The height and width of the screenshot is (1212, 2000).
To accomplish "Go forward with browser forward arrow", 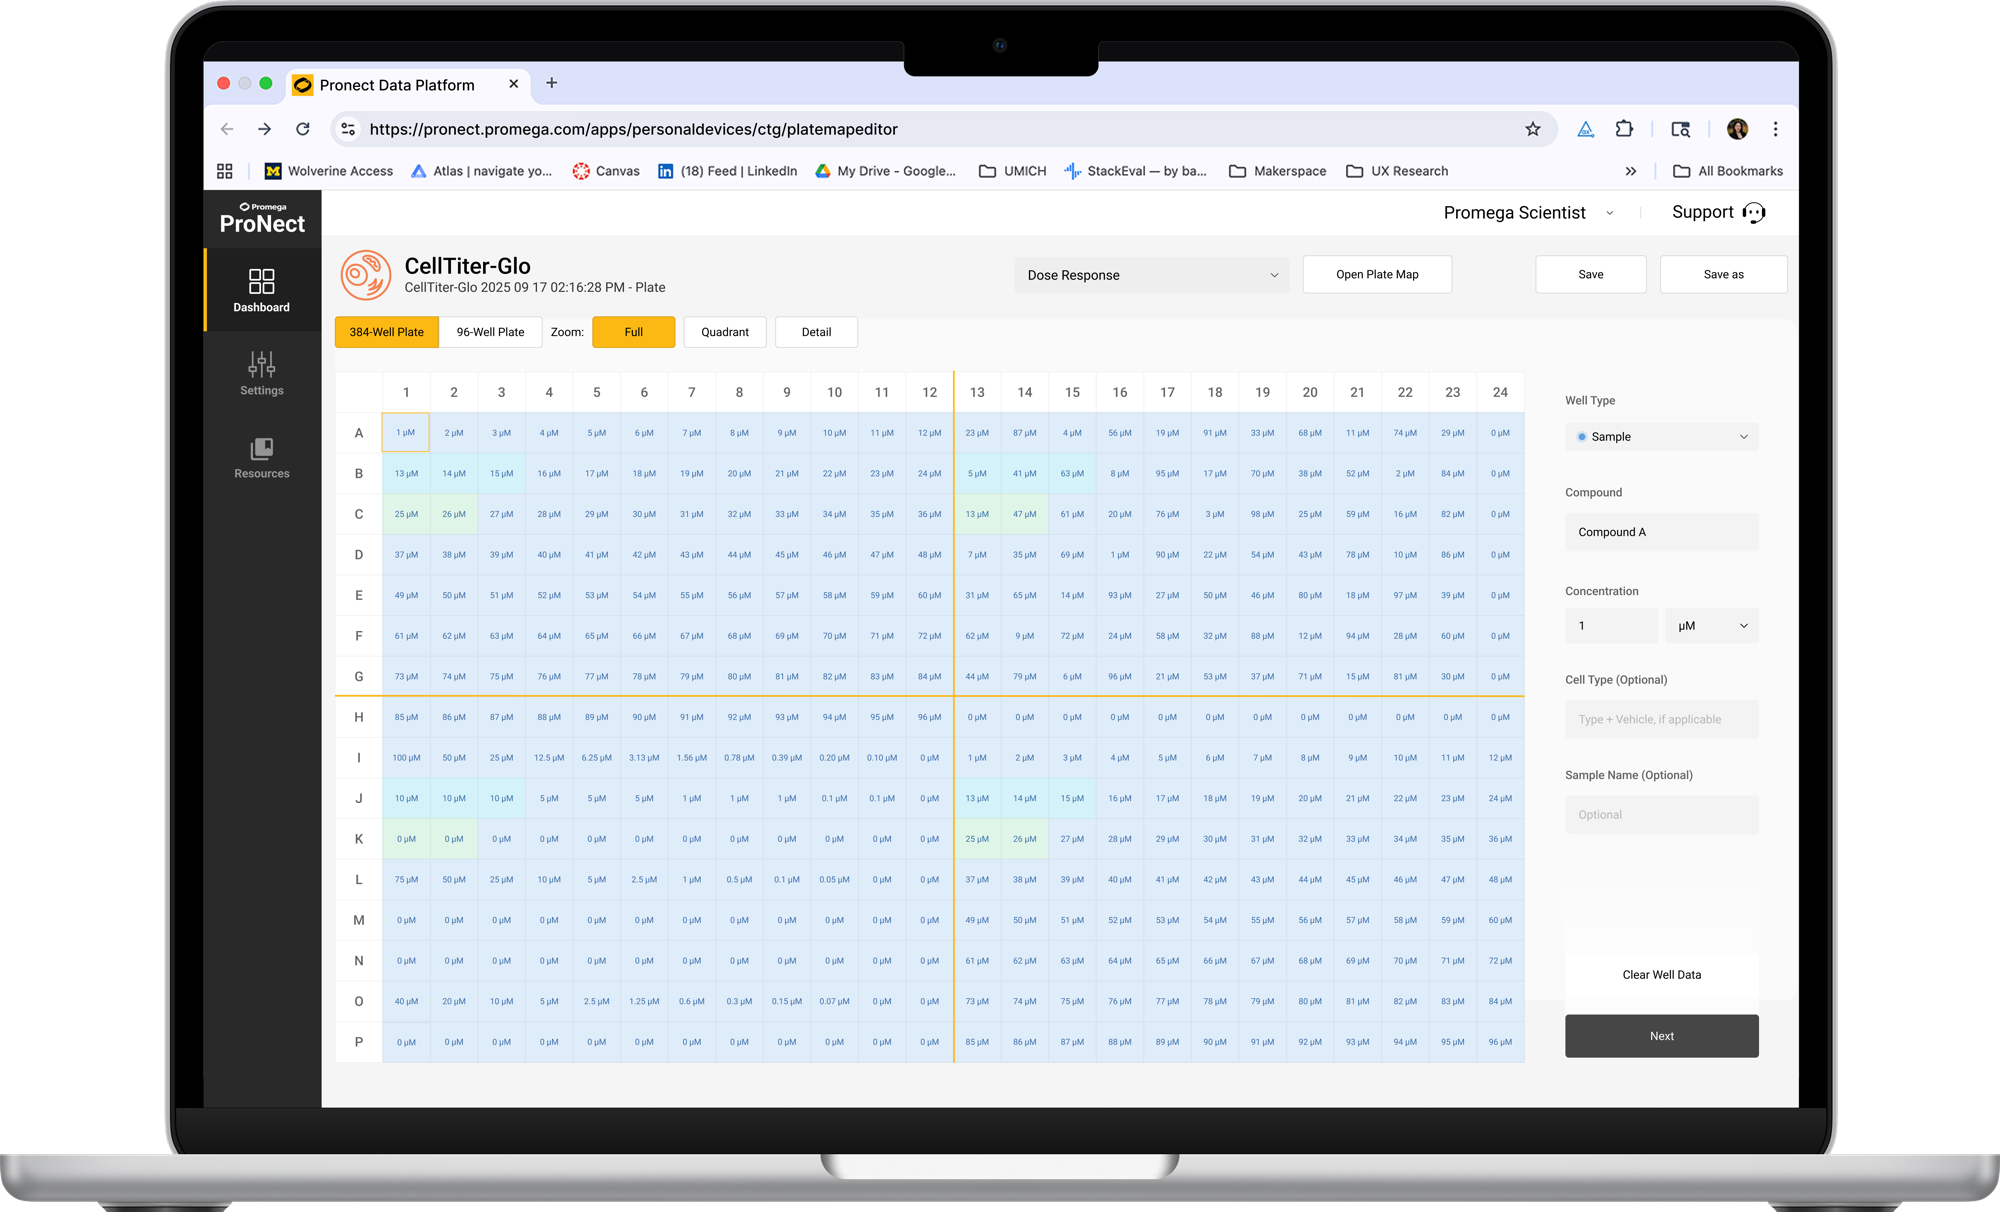I will point(264,129).
